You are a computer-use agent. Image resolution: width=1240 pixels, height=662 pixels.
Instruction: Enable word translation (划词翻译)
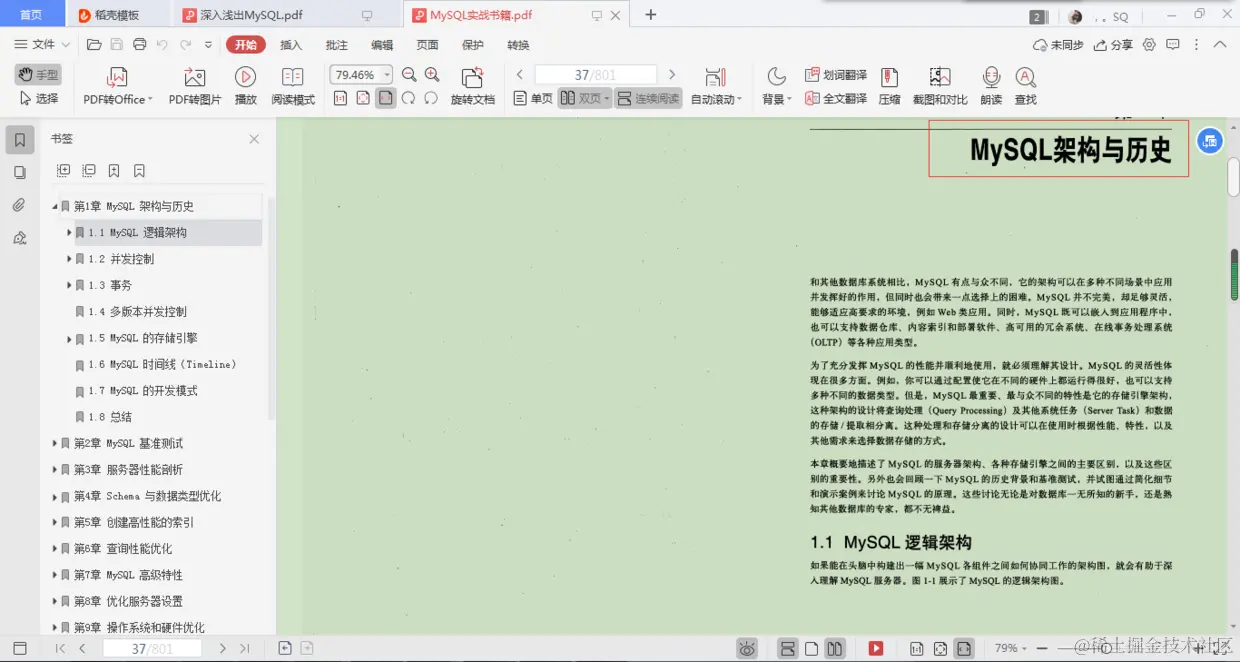(x=836, y=75)
